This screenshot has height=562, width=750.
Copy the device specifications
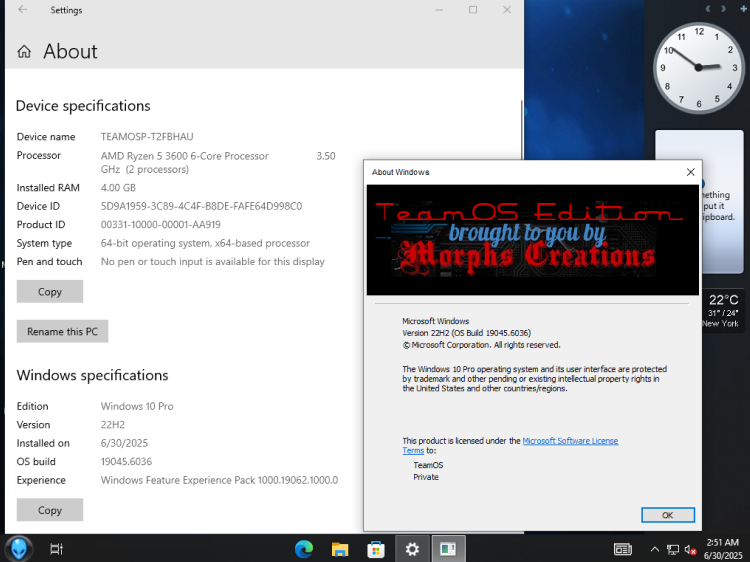pos(50,291)
